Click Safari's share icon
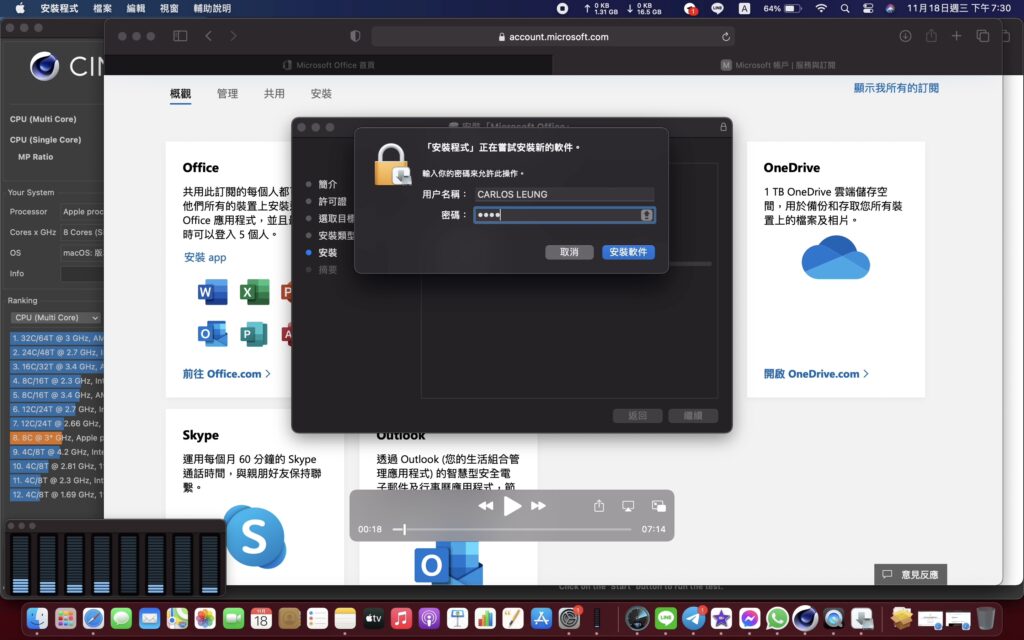 (x=931, y=36)
